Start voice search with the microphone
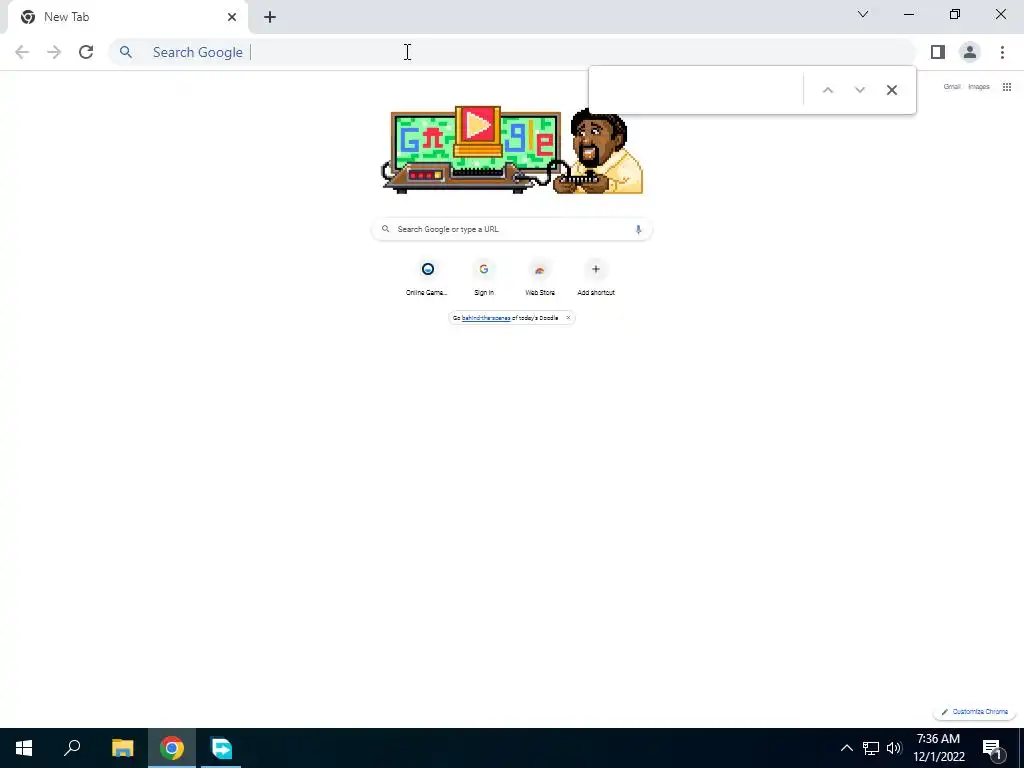Screen dimensions: 1024x768 point(638,229)
